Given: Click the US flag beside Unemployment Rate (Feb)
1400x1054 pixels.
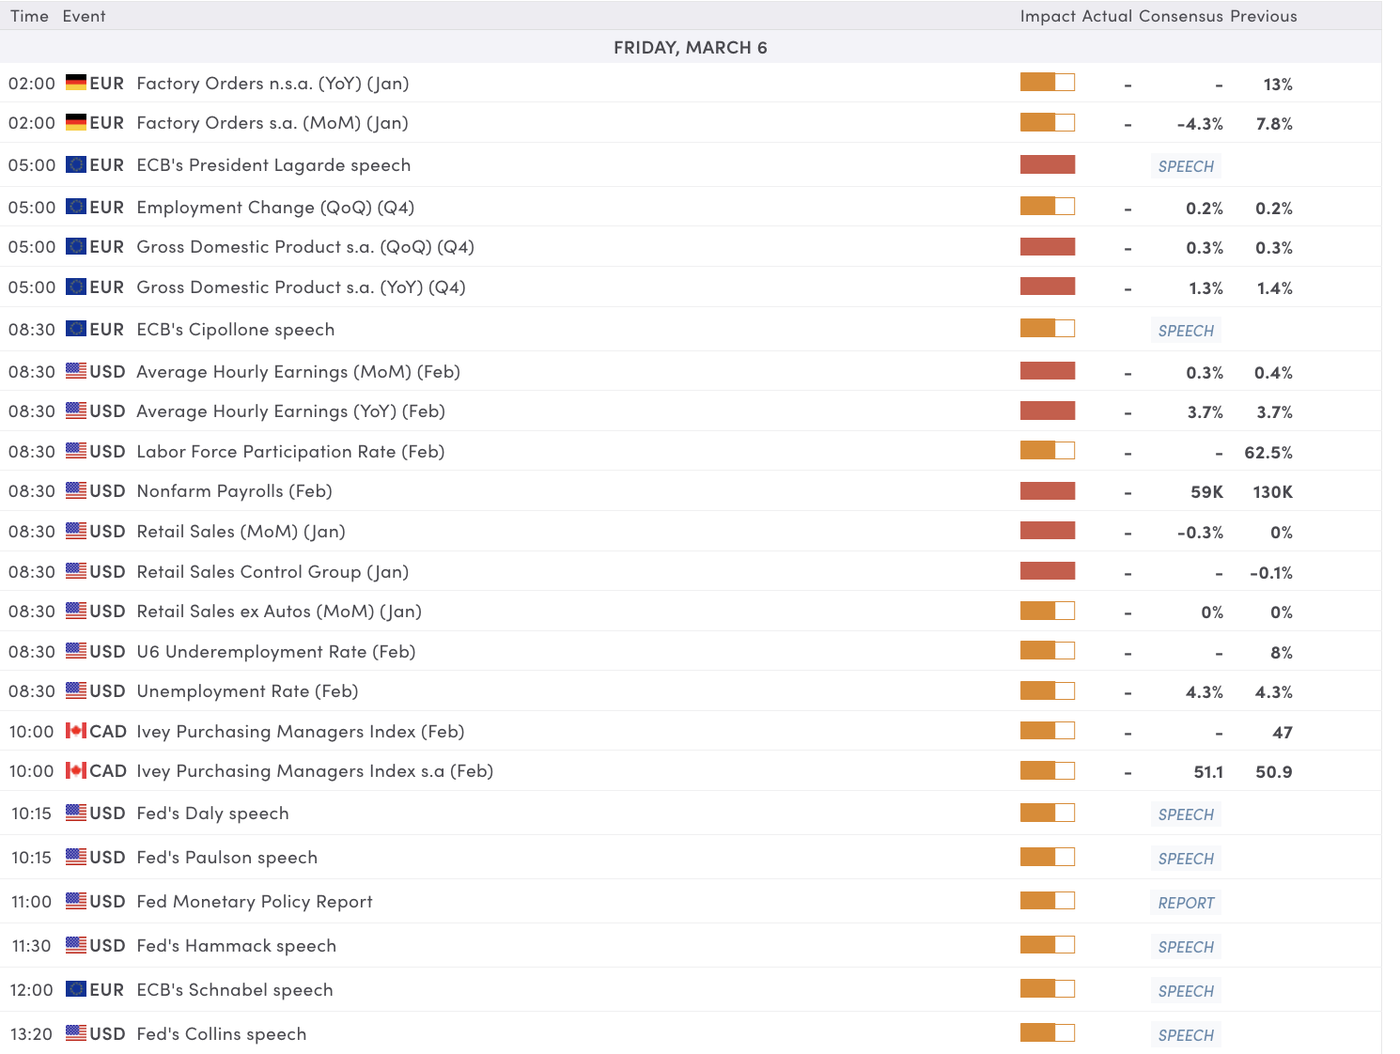Looking at the screenshot, I should tap(76, 690).
